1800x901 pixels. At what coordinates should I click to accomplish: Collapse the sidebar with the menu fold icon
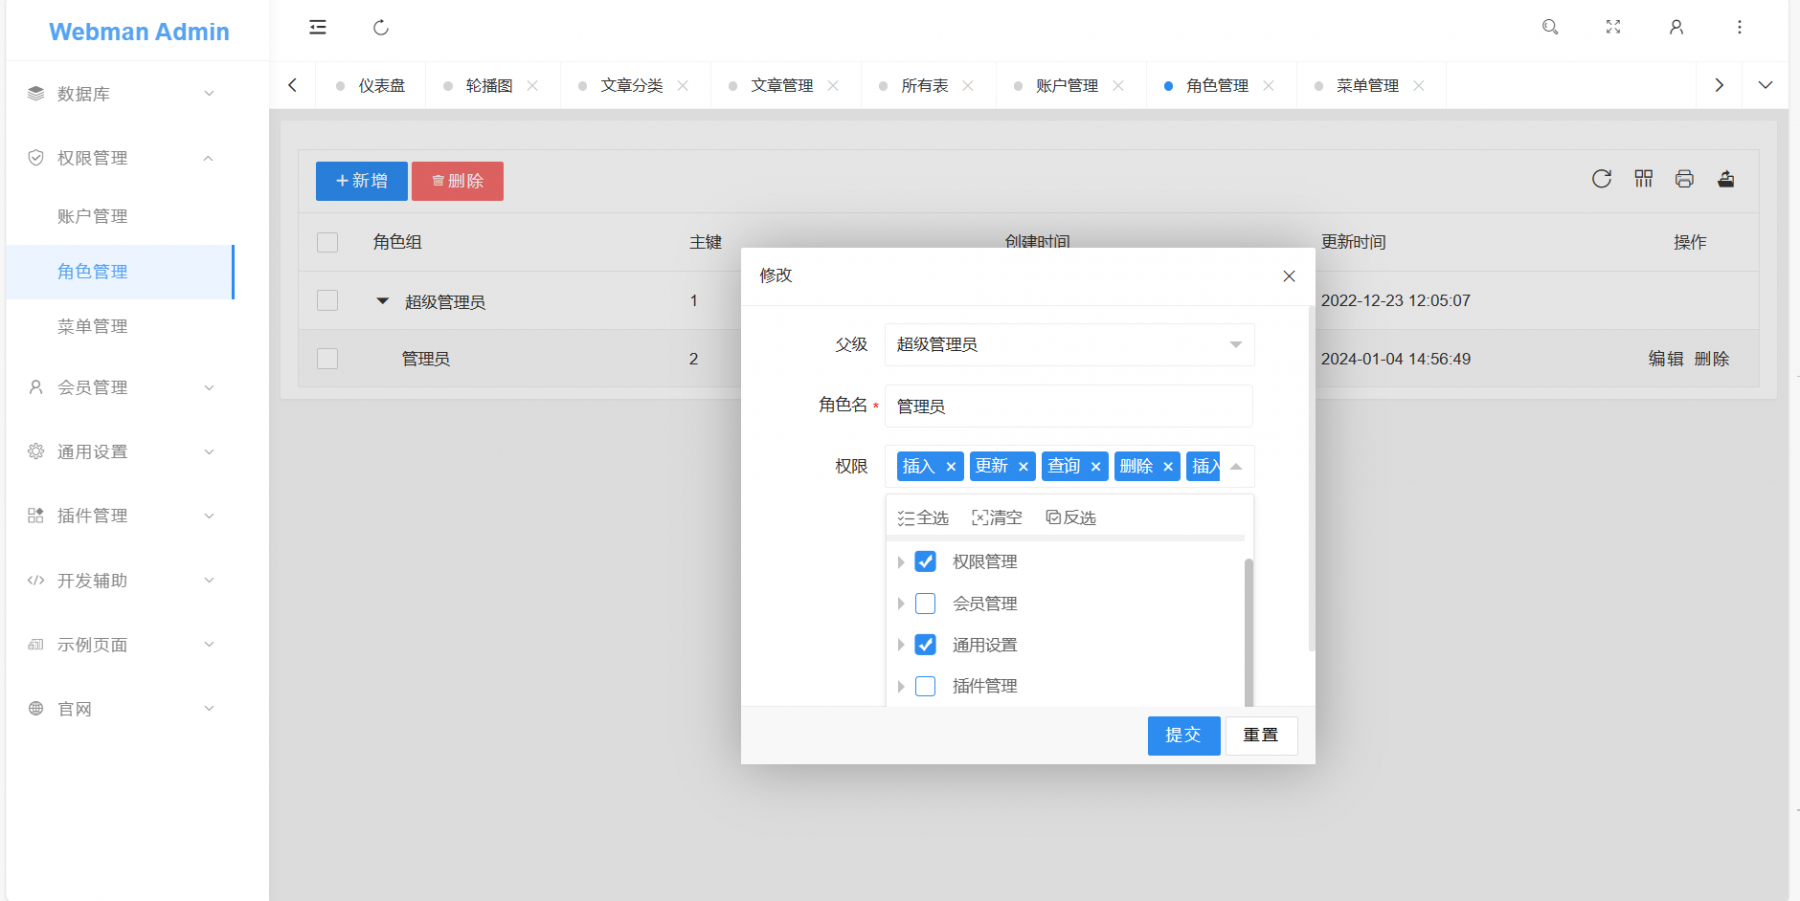tap(318, 27)
